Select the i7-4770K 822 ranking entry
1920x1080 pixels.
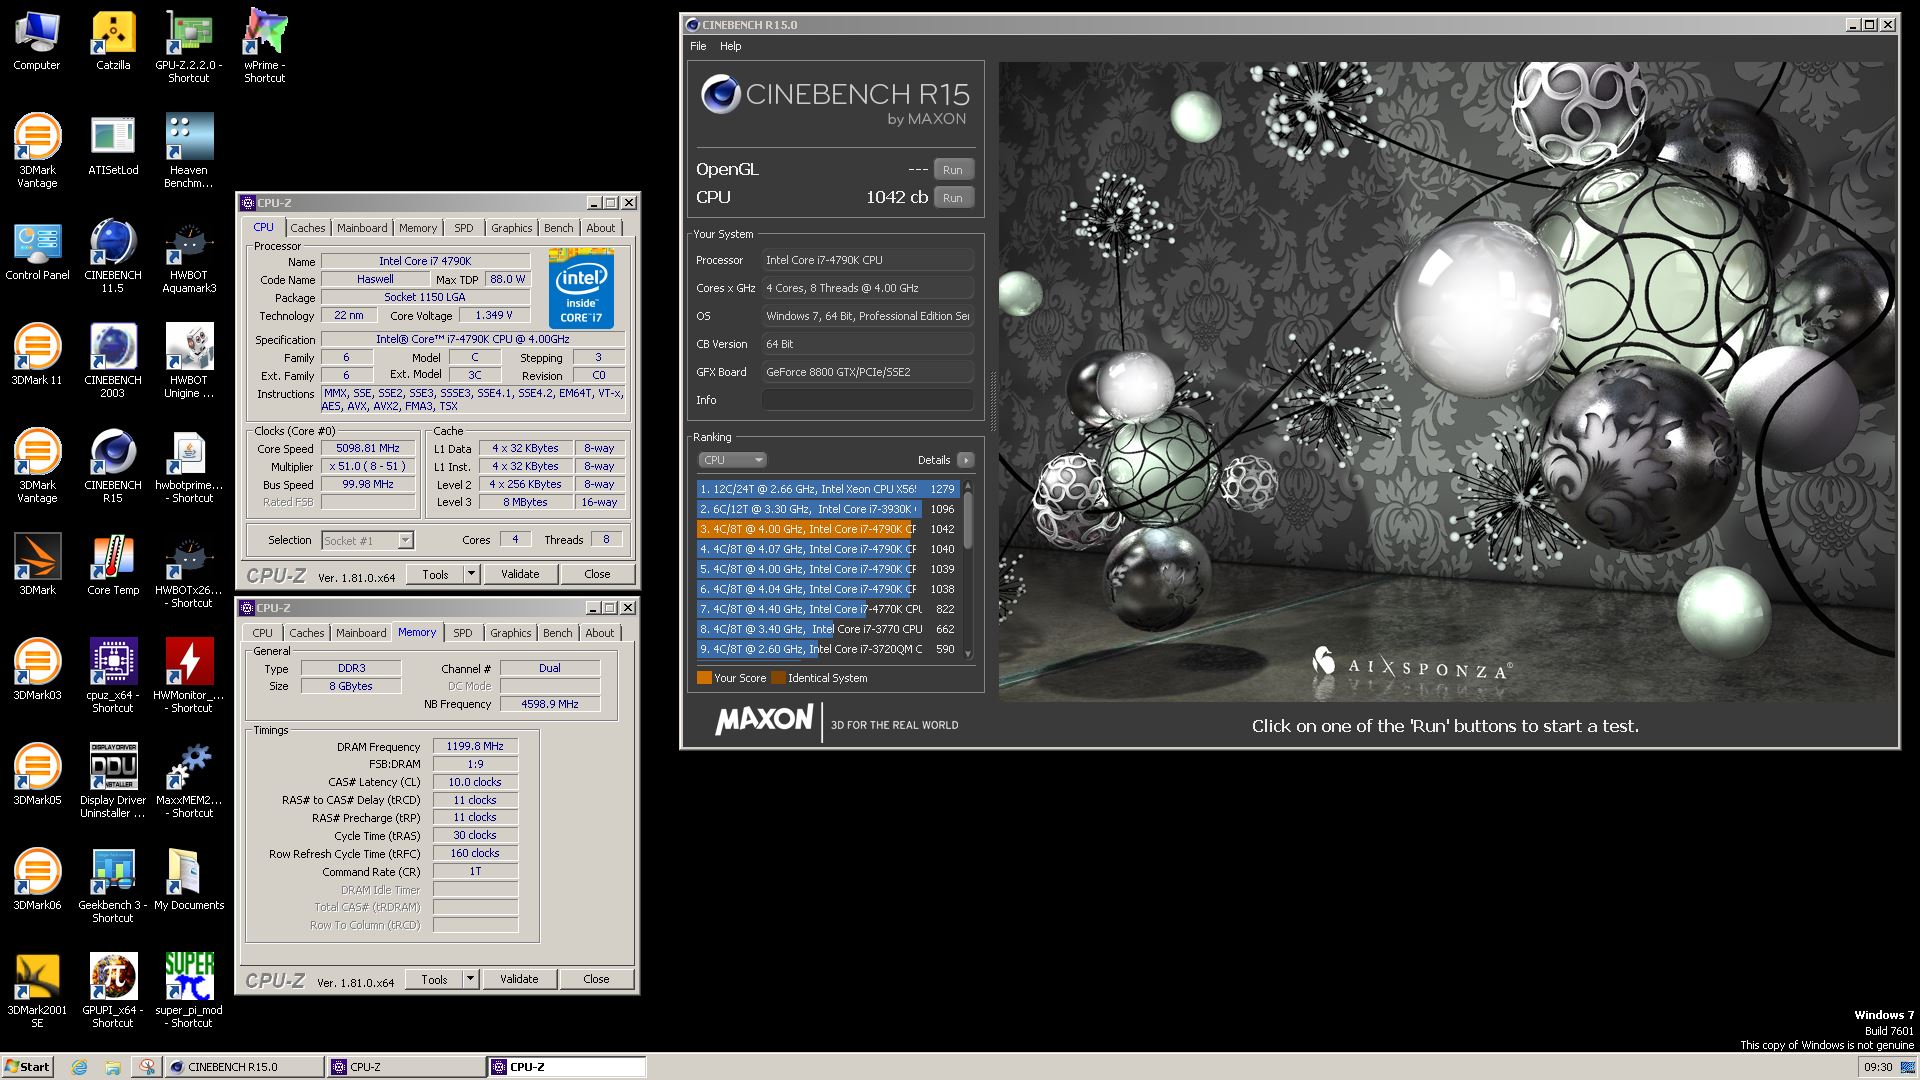(828, 609)
